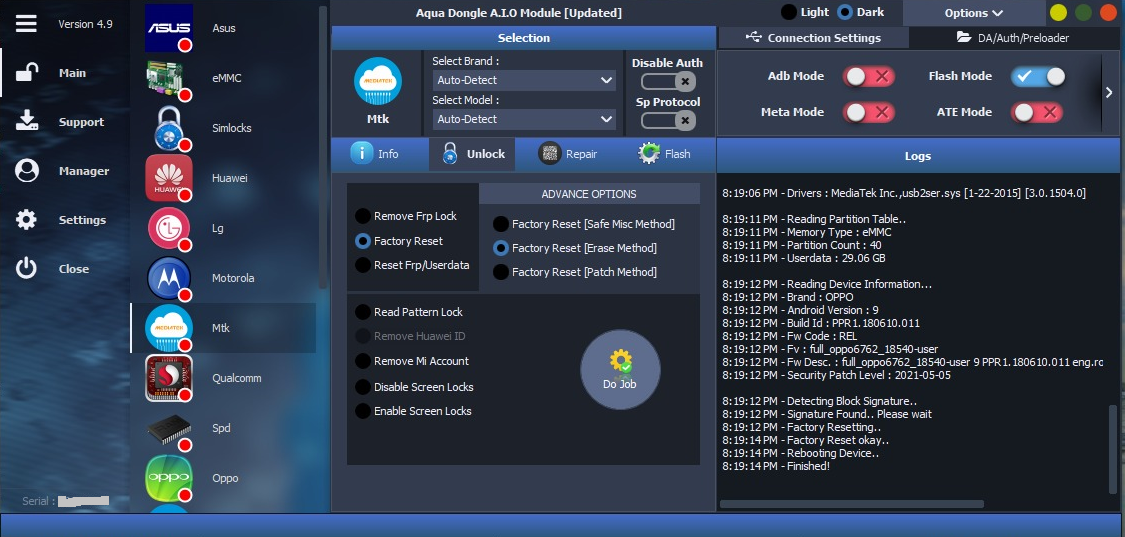1125x537 pixels.
Task: Click the Info tab label
Action: 388,154
